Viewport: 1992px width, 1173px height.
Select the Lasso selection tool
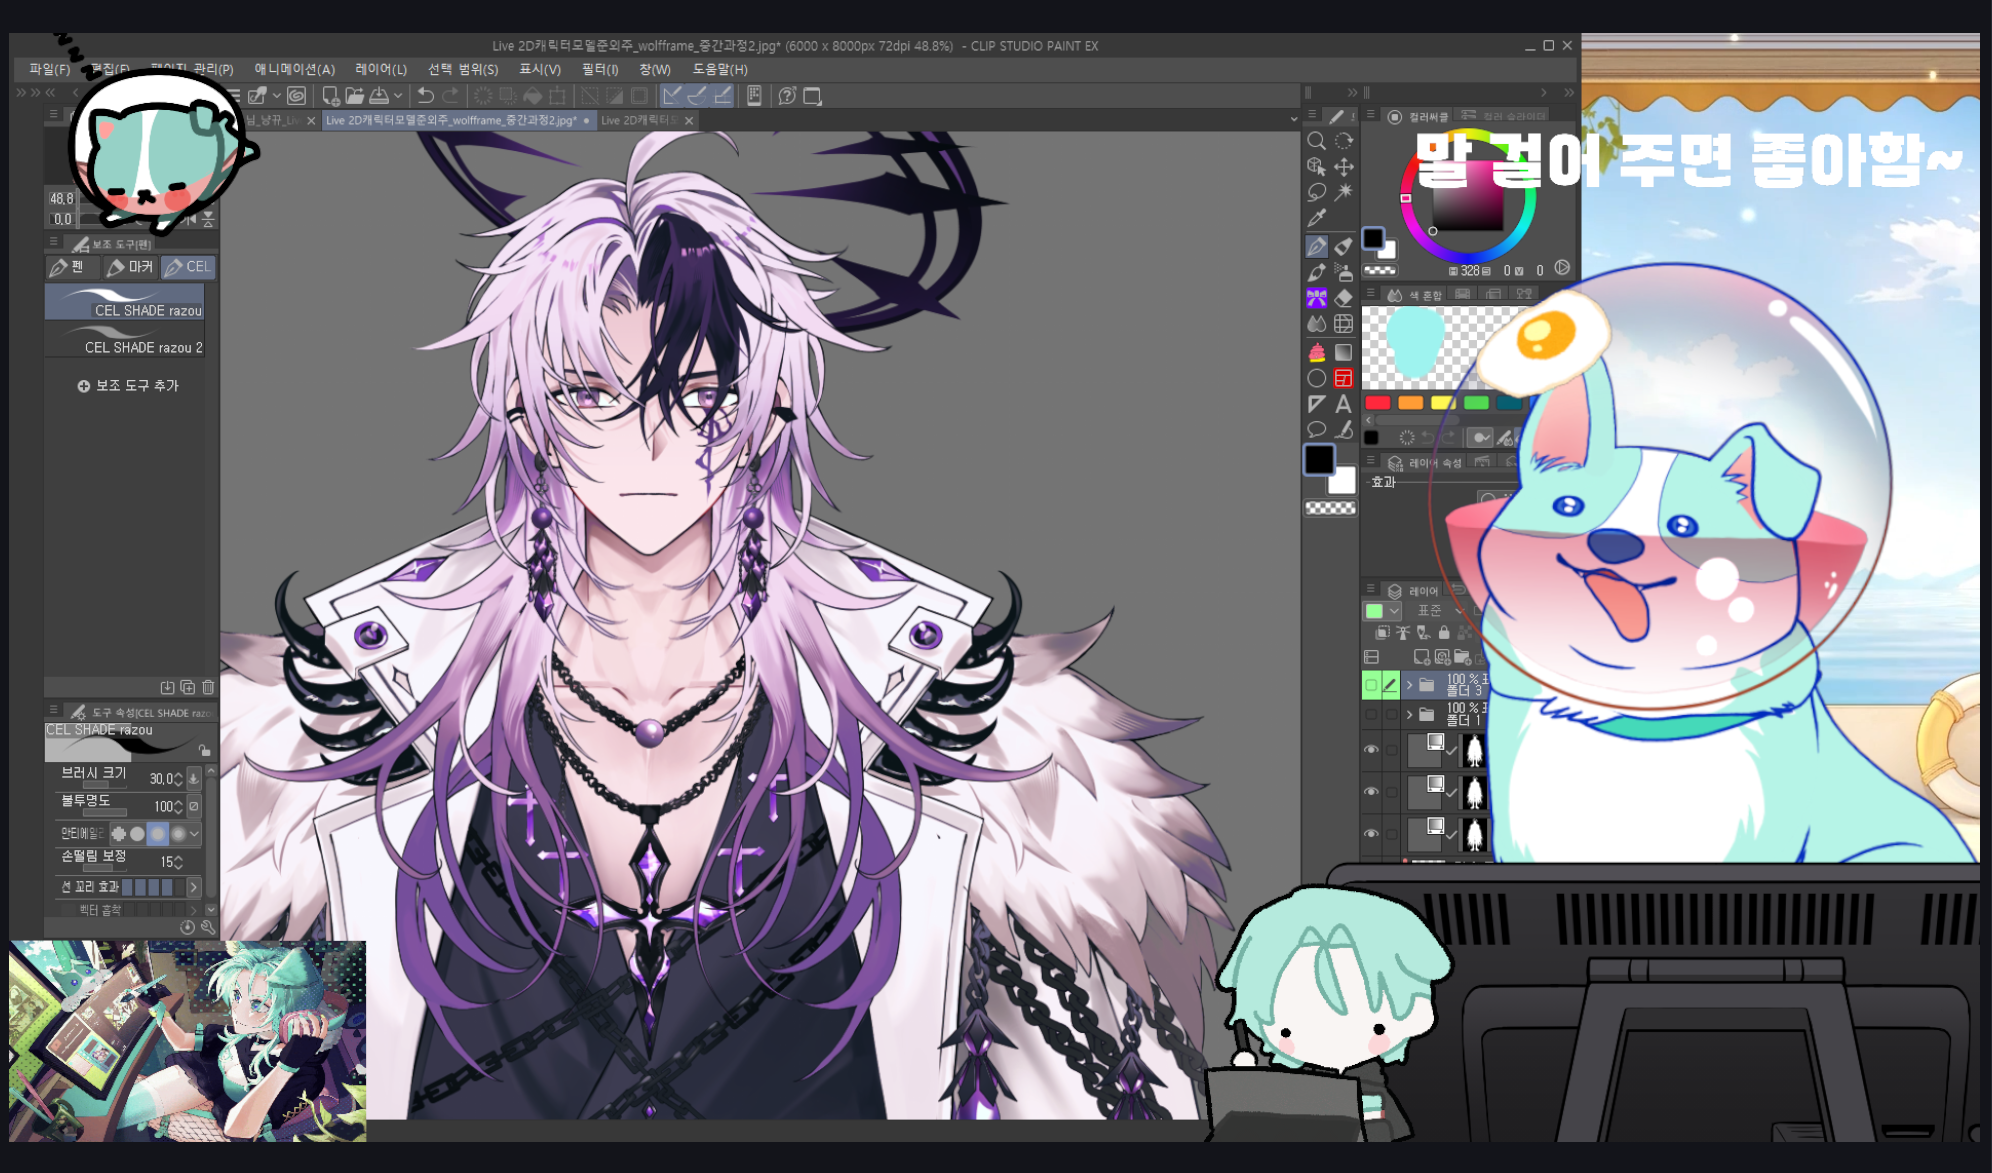click(1316, 192)
